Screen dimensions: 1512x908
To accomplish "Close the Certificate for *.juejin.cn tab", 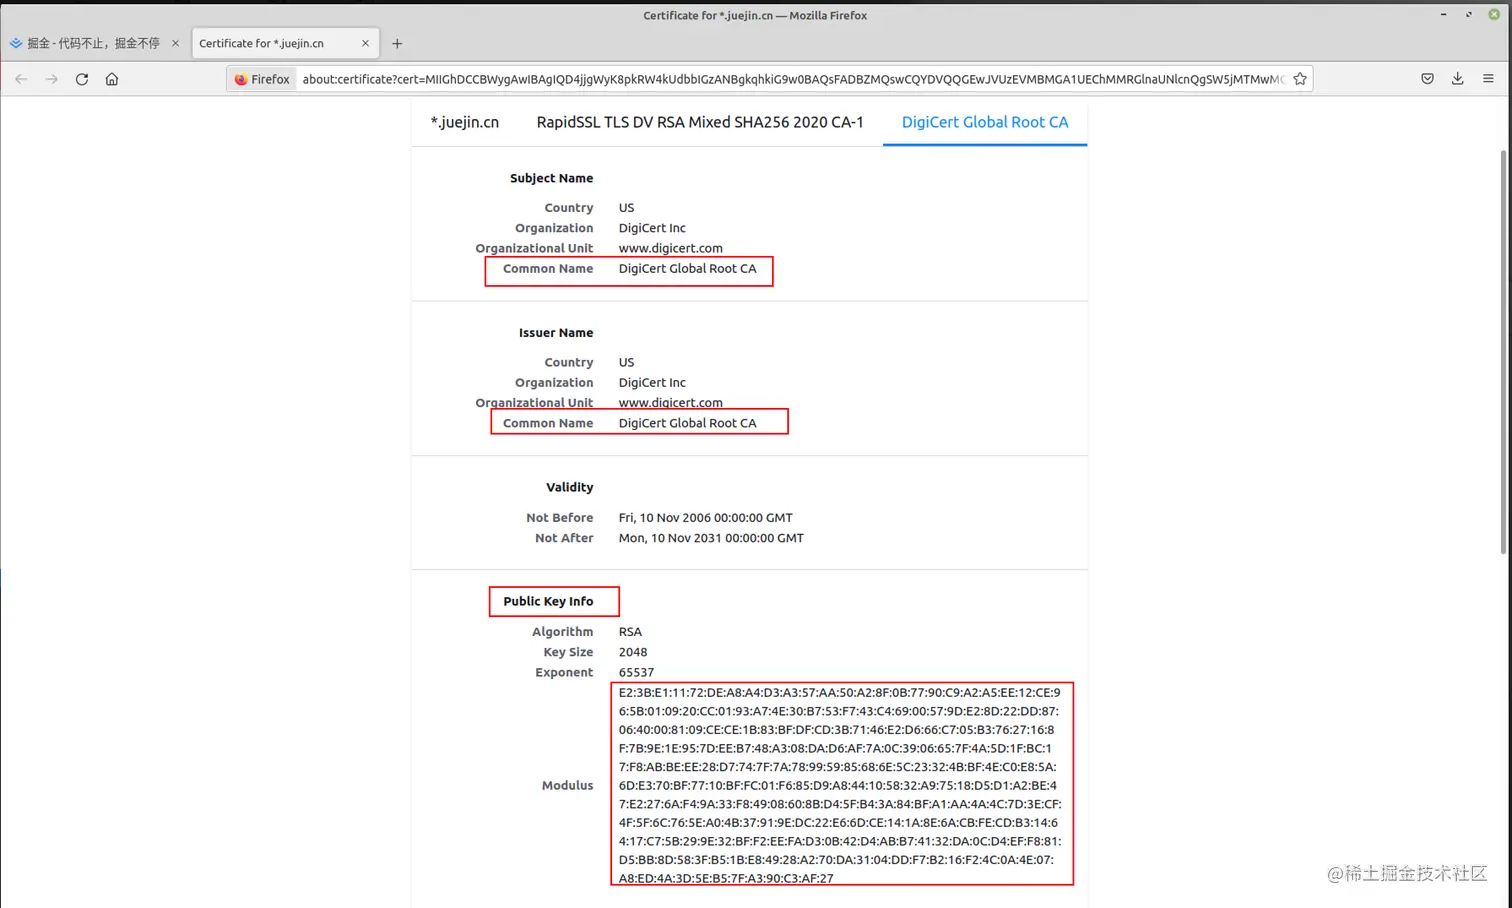I will [365, 43].
